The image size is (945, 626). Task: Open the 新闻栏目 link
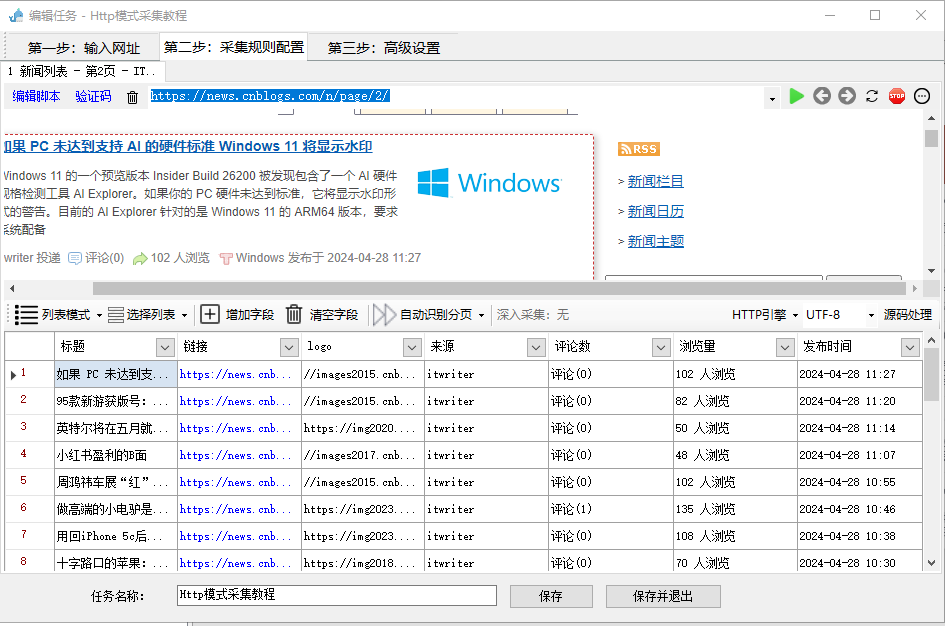tap(656, 181)
